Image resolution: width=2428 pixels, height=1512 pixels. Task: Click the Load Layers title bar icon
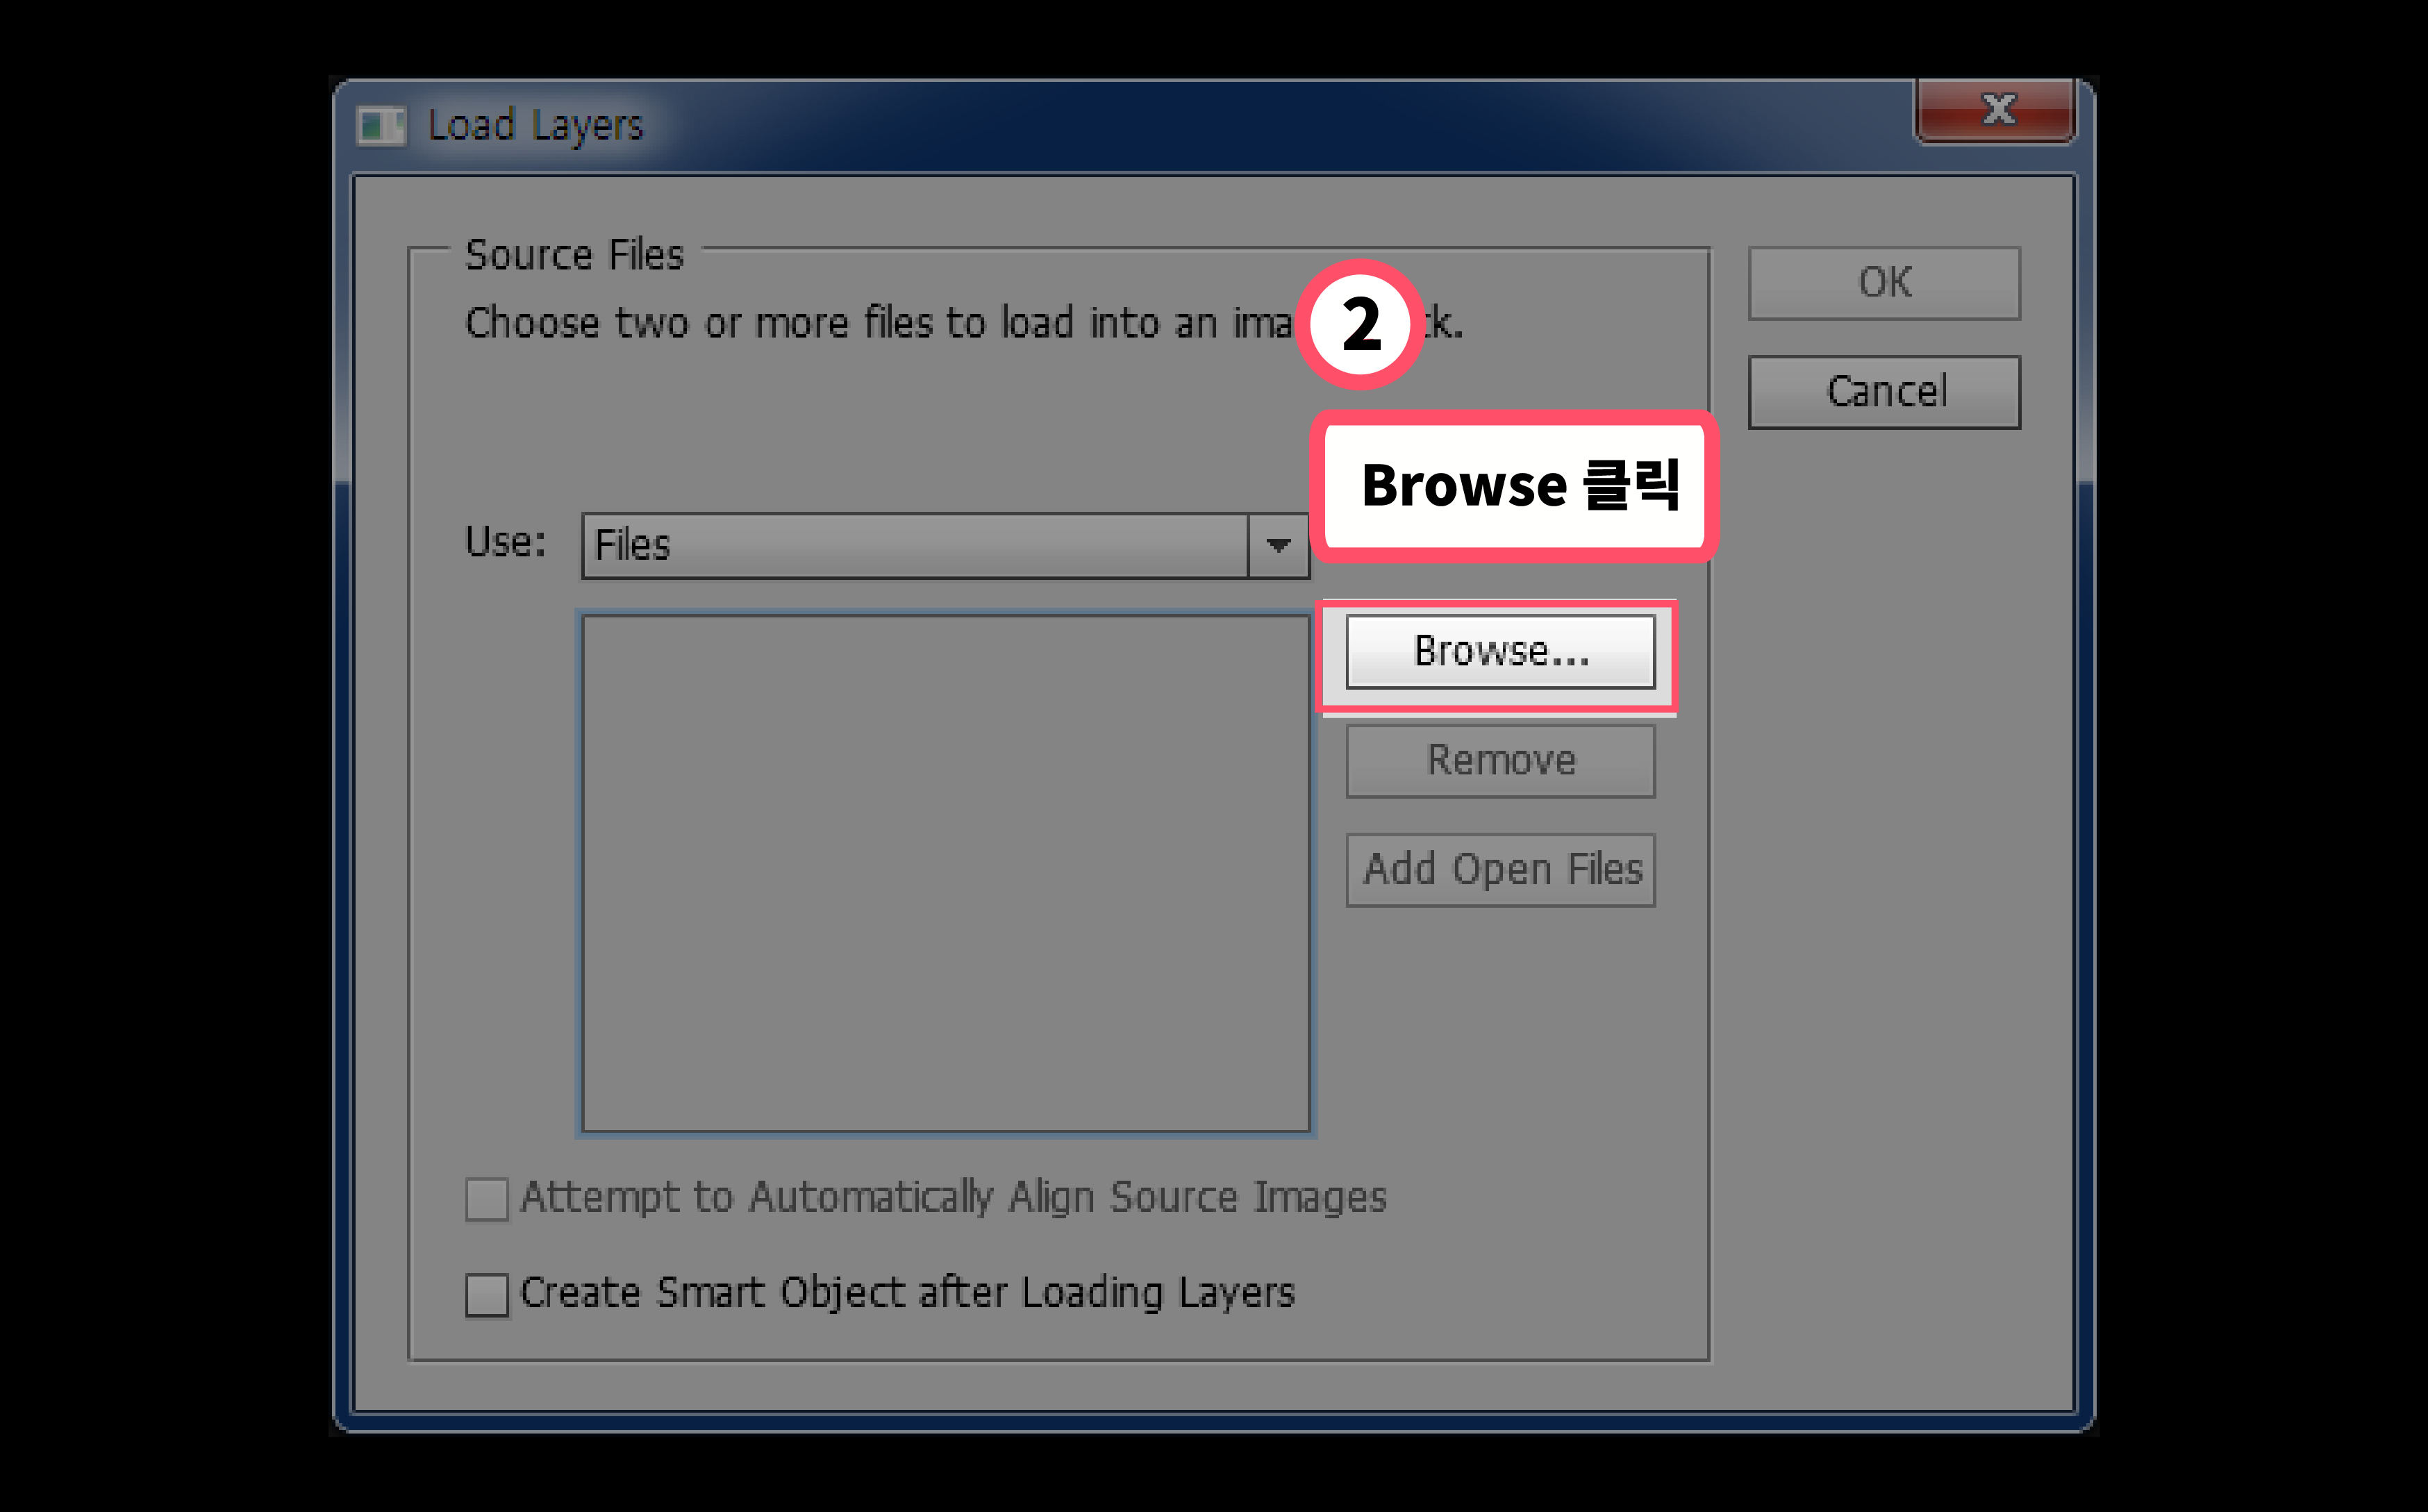[380, 126]
